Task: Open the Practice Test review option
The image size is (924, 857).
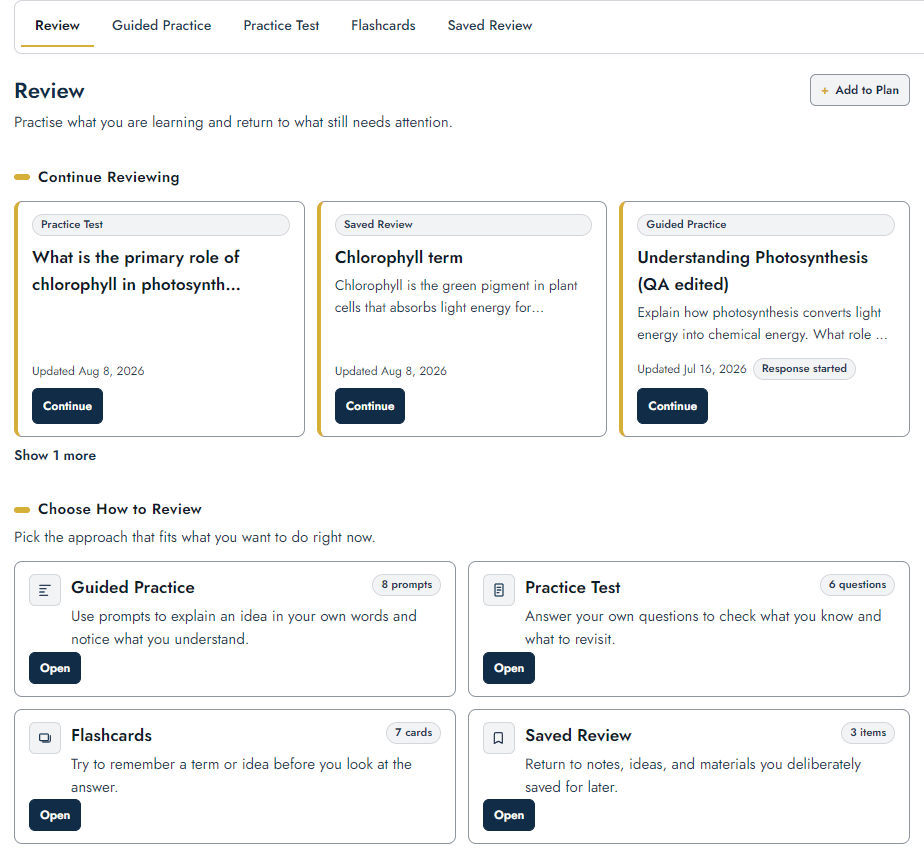Action: pyautogui.click(x=509, y=668)
